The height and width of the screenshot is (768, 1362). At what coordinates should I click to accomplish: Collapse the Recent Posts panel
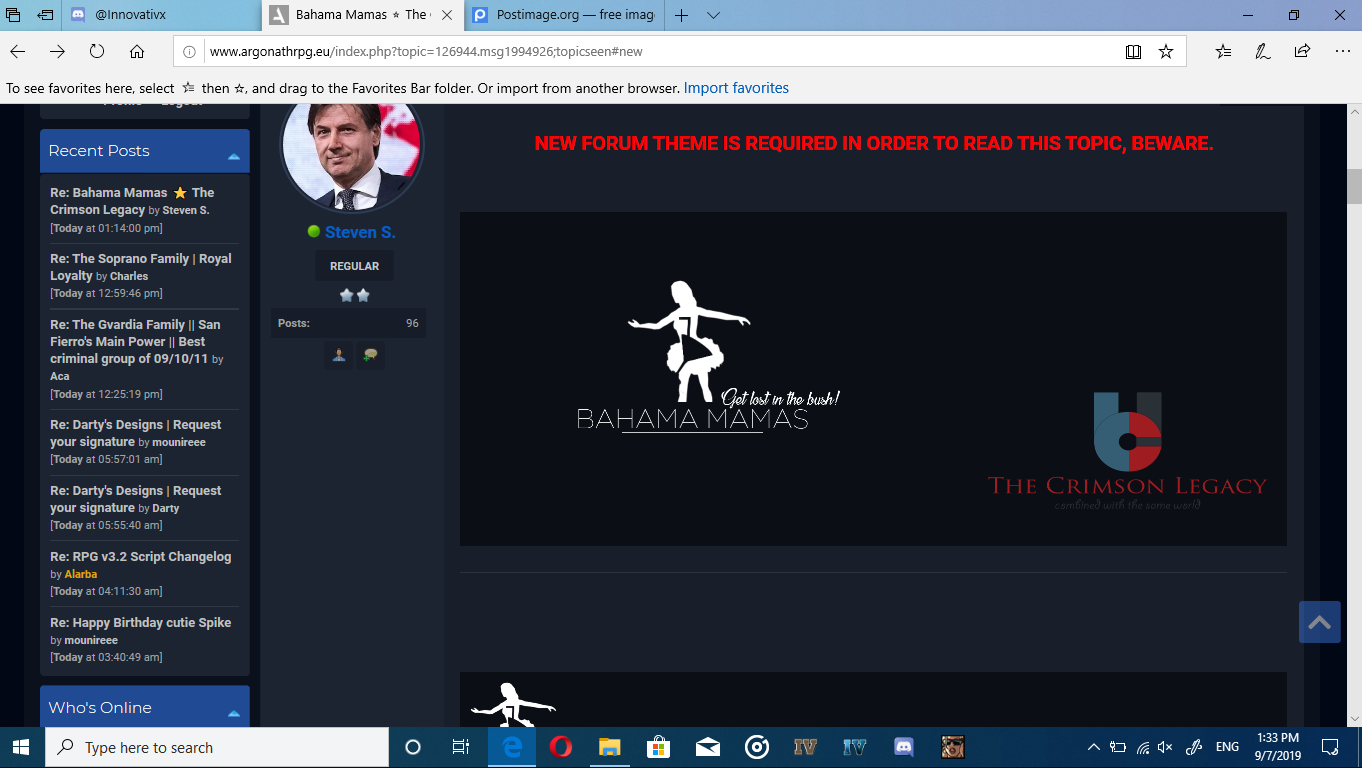pyautogui.click(x=233, y=156)
